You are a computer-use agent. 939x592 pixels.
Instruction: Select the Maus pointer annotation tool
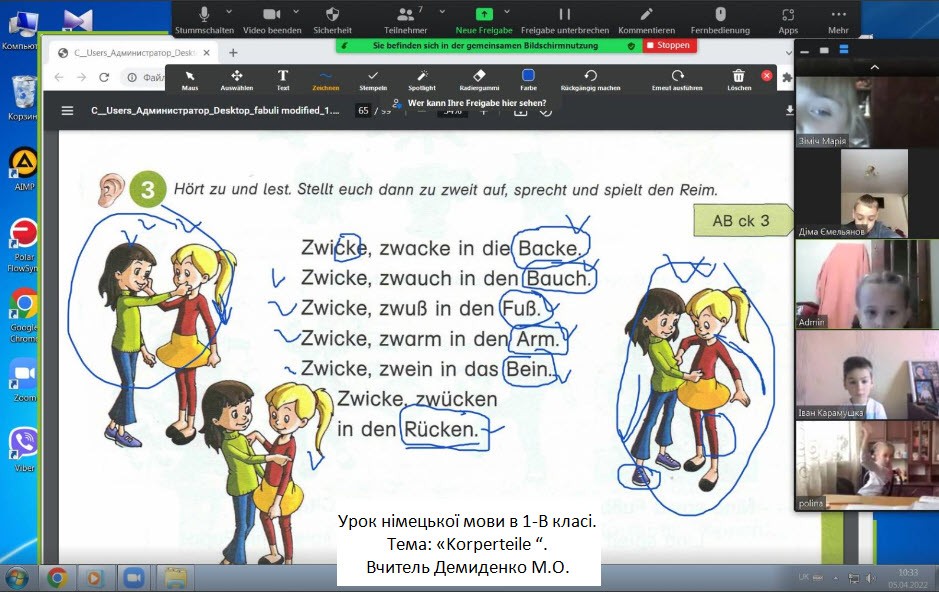coord(190,79)
